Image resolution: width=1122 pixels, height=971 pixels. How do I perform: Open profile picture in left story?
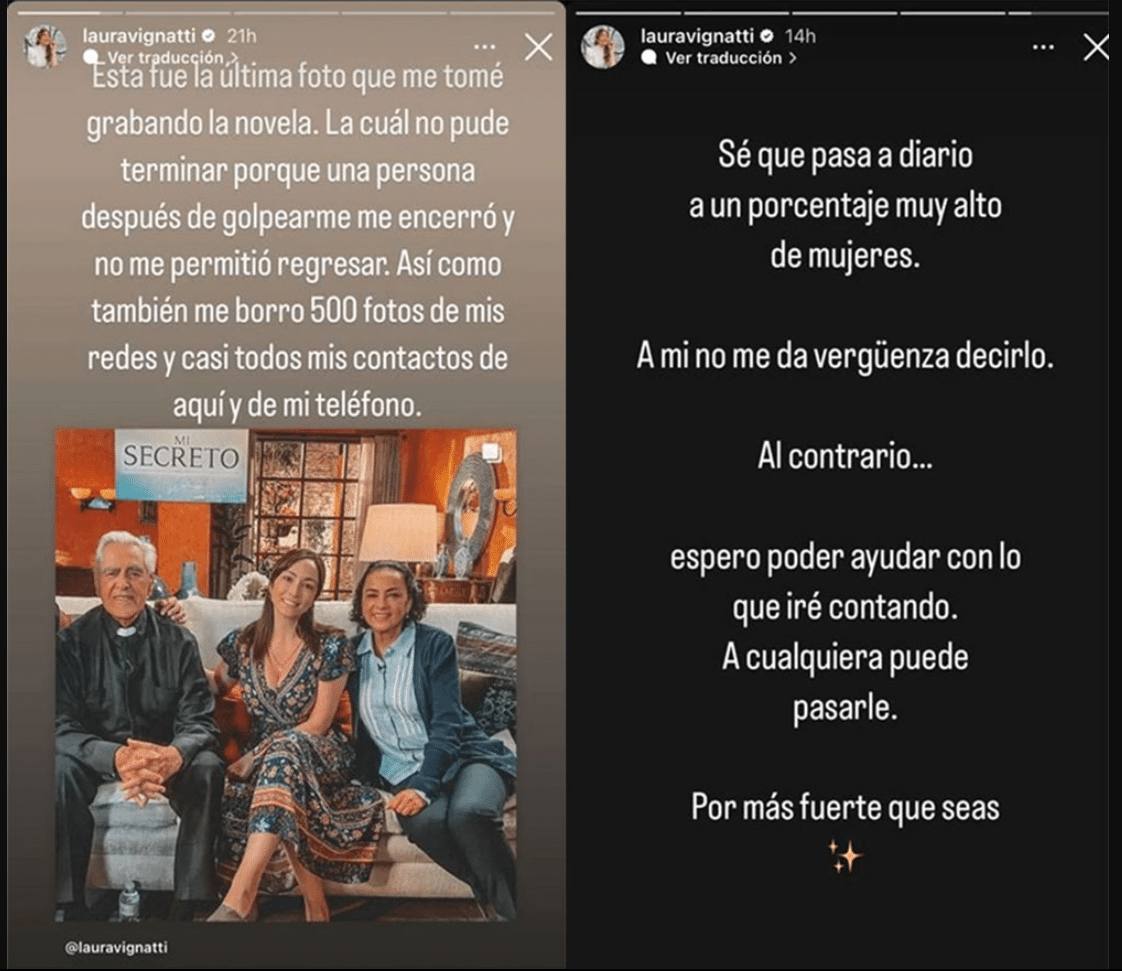[x=46, y=47]
